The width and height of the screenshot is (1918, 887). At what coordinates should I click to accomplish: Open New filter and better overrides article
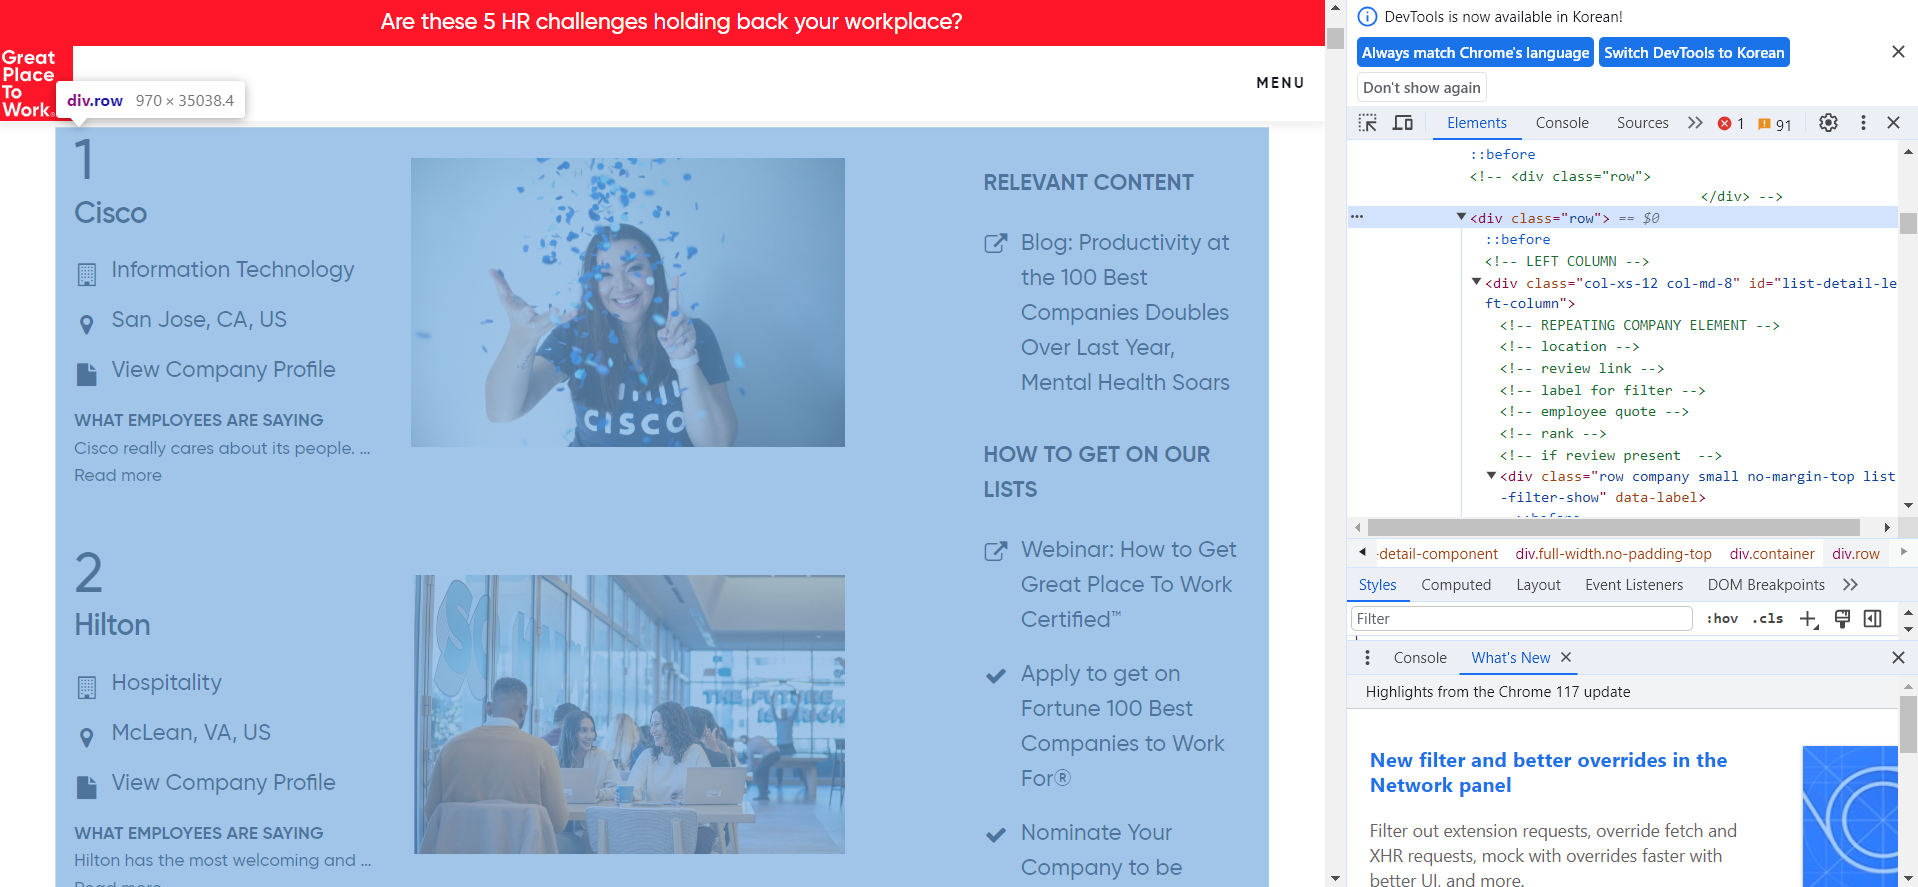[1548, 772]
